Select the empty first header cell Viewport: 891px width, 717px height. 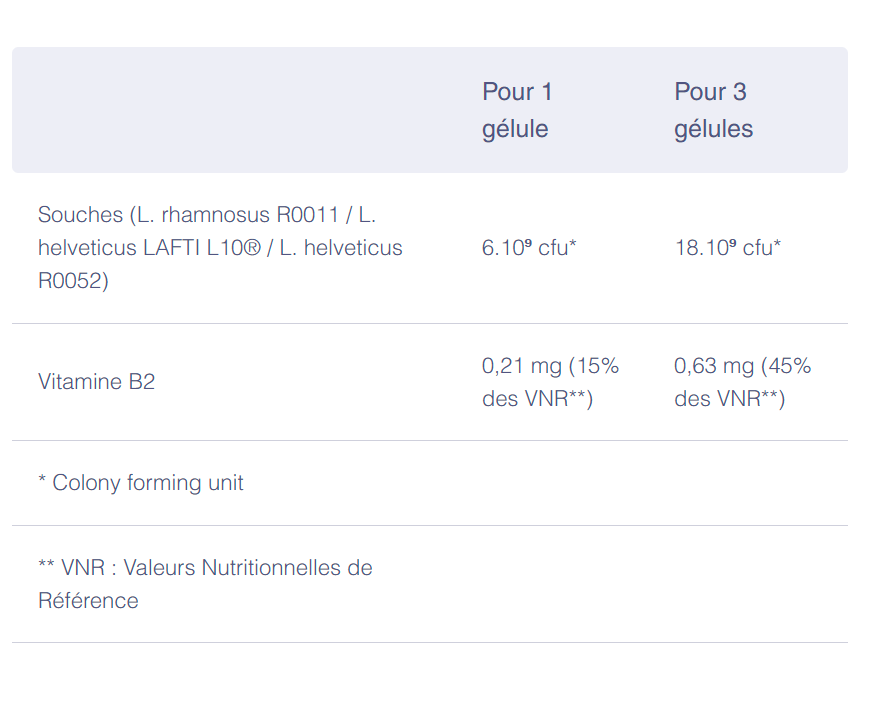click(240, 110)
